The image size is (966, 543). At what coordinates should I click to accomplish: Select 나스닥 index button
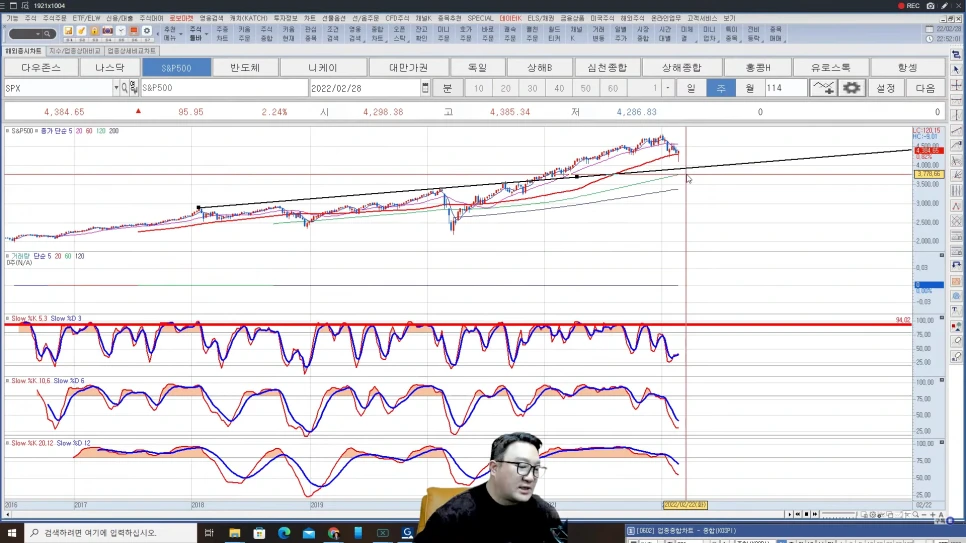110,67
